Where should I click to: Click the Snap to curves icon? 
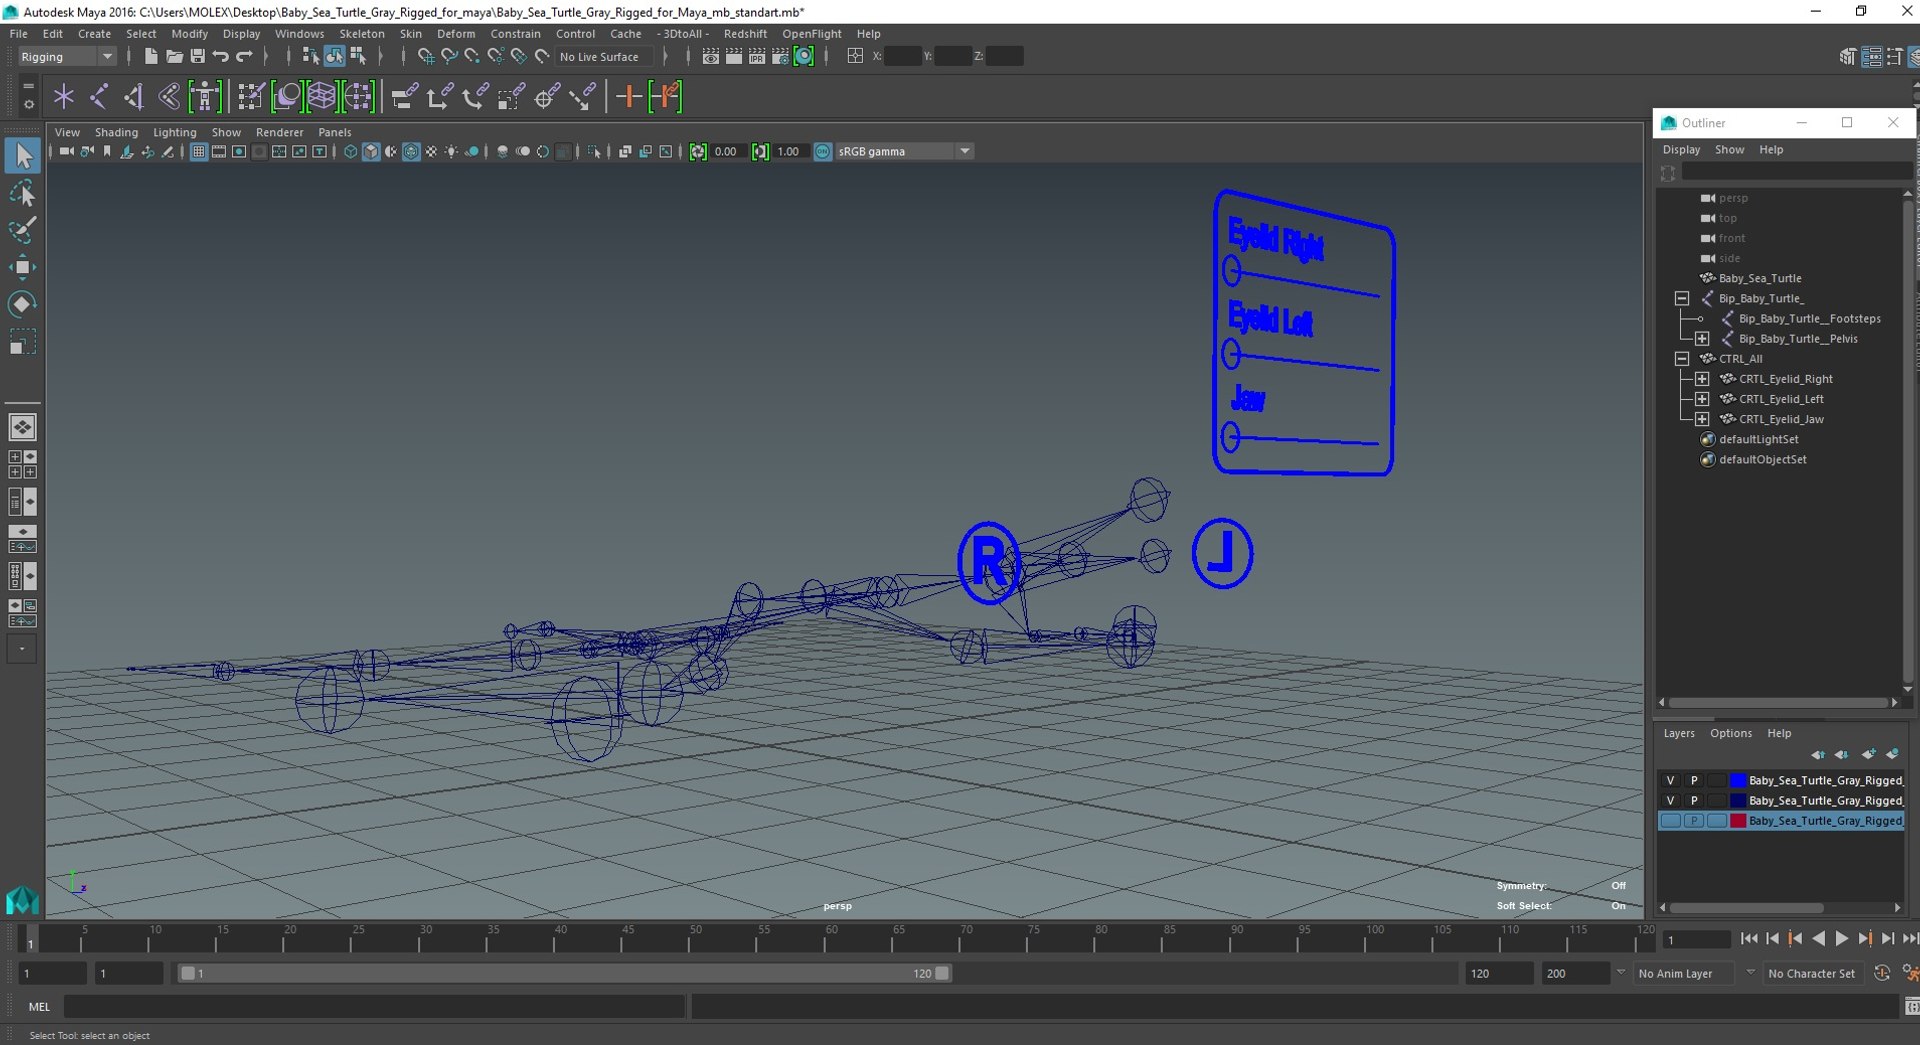point(449,57)
